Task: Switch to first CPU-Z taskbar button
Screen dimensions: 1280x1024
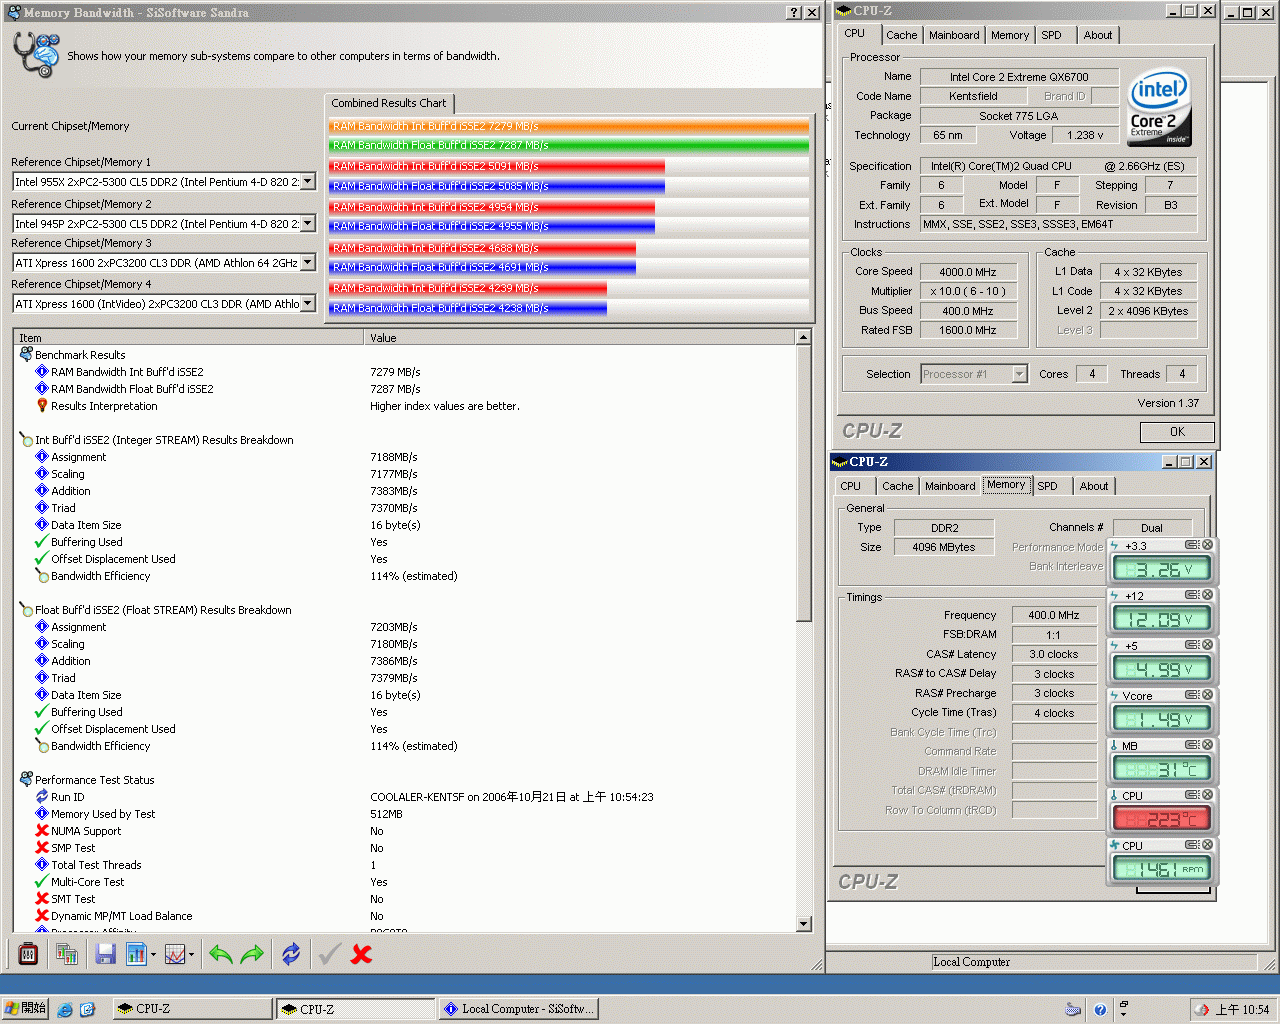Action: pos(191,1009)
